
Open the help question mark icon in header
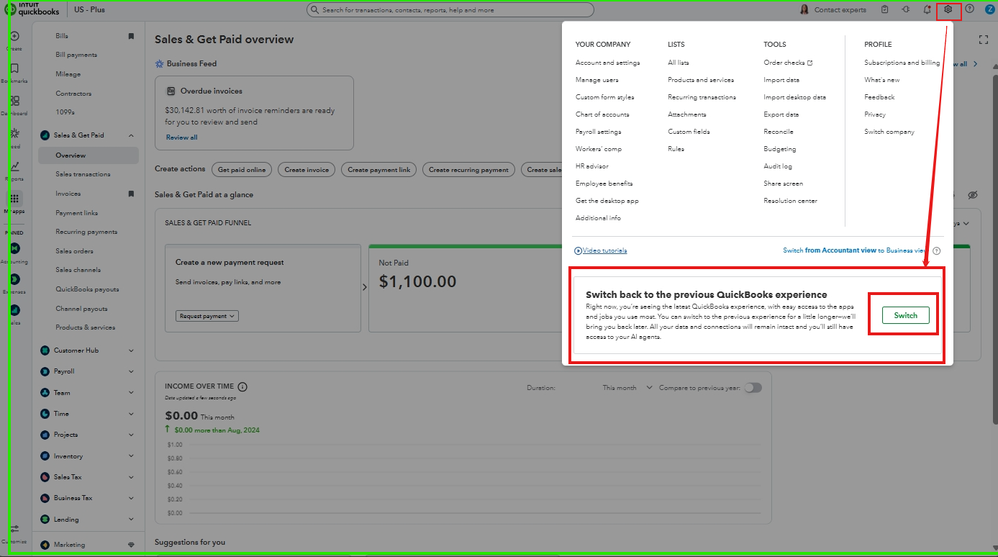(969, 10)
